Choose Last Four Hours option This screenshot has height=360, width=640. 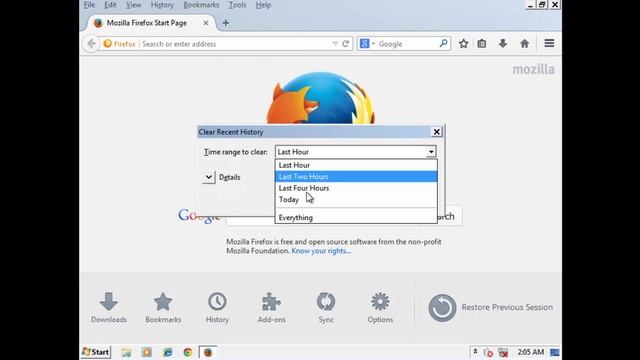pos(356,188)
